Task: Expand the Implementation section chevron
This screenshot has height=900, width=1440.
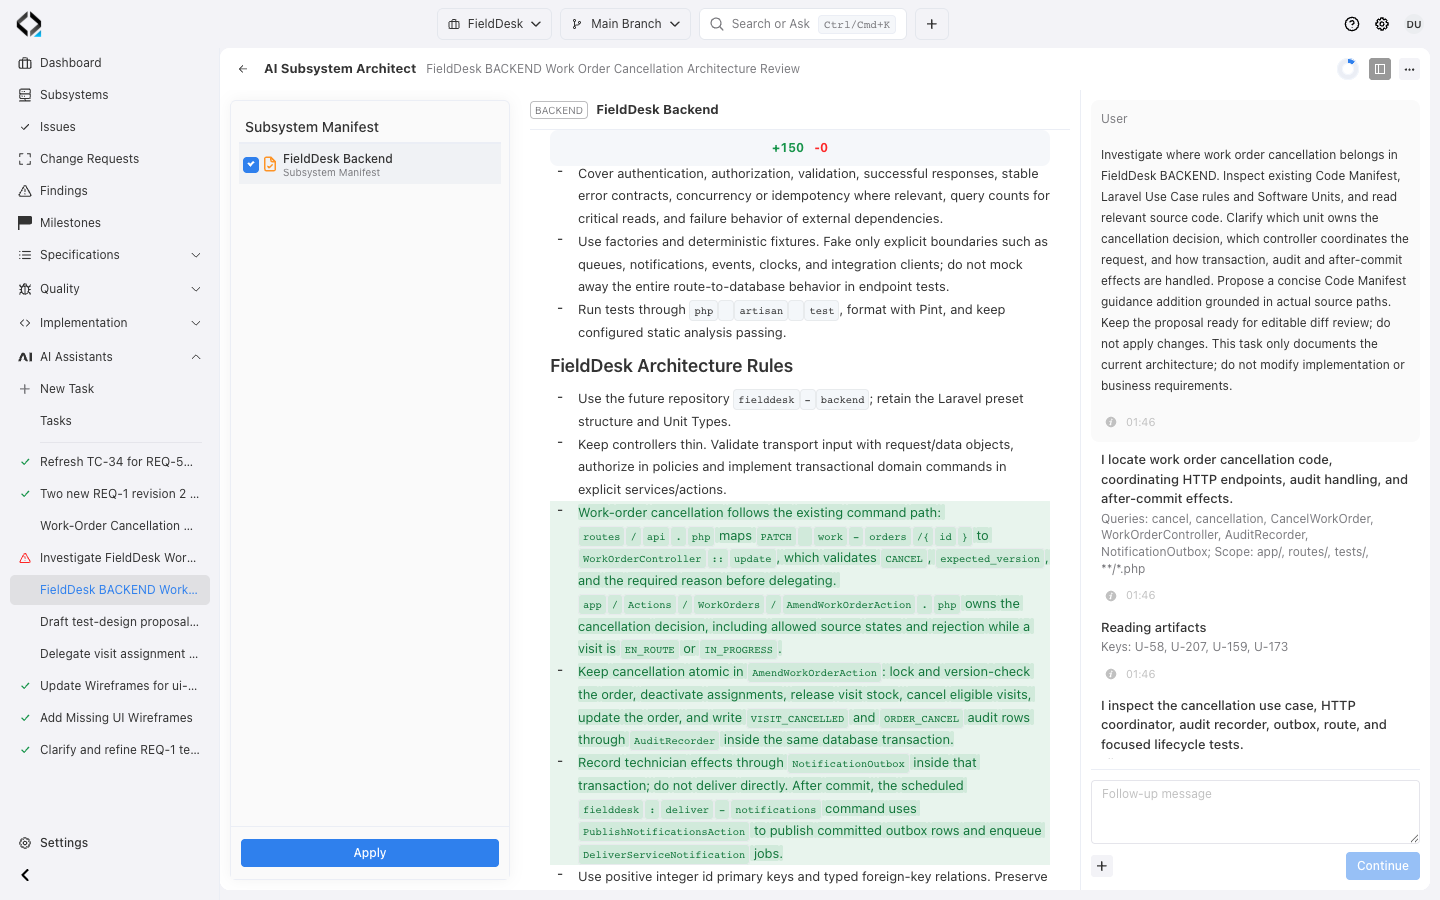Action: (196, 323)
